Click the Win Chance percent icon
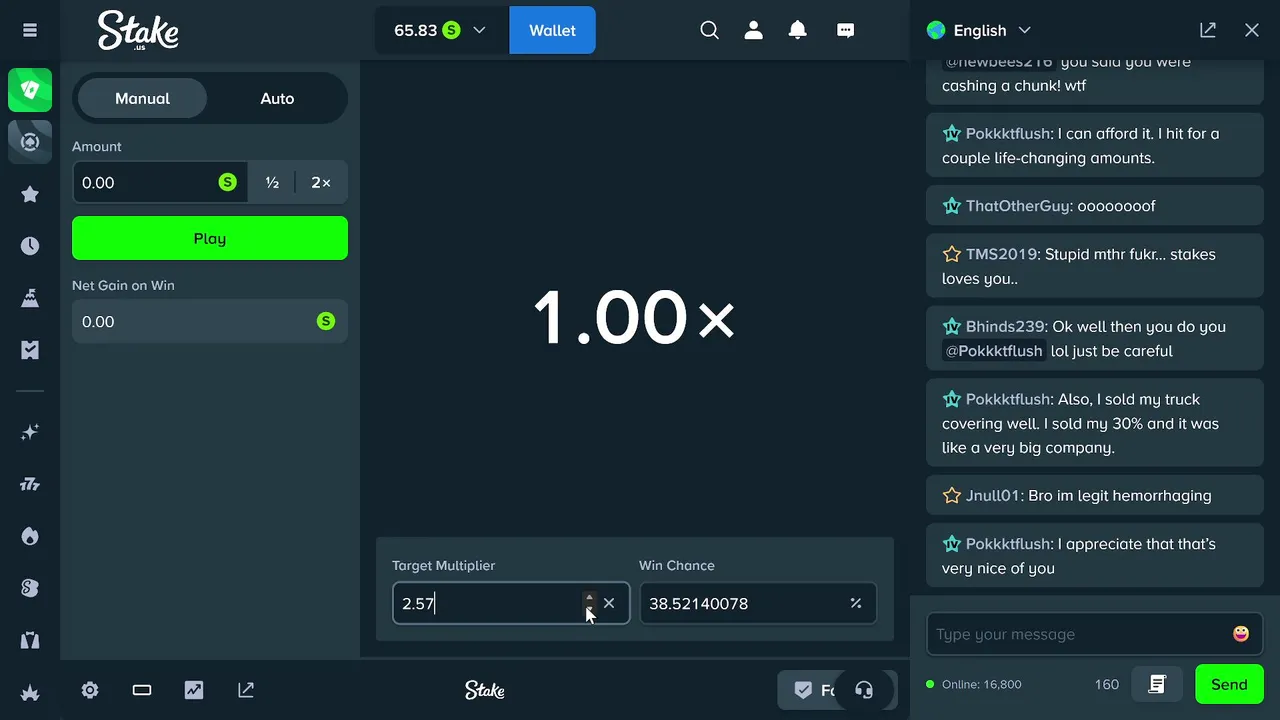This screenshot has height=720, width=1280. (x=856, y=603)
